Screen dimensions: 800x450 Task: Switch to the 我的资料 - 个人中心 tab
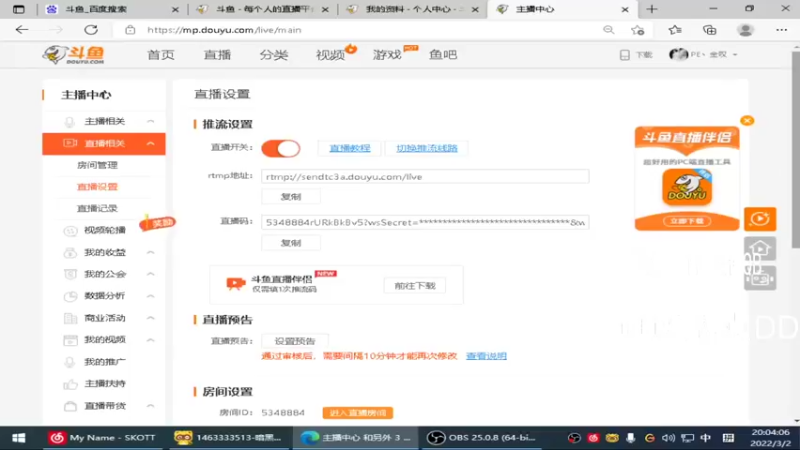click(x=411, y=9)
